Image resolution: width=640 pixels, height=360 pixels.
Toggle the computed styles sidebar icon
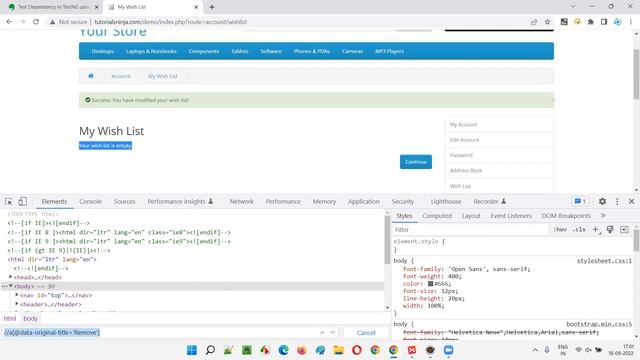pos(624,229)
